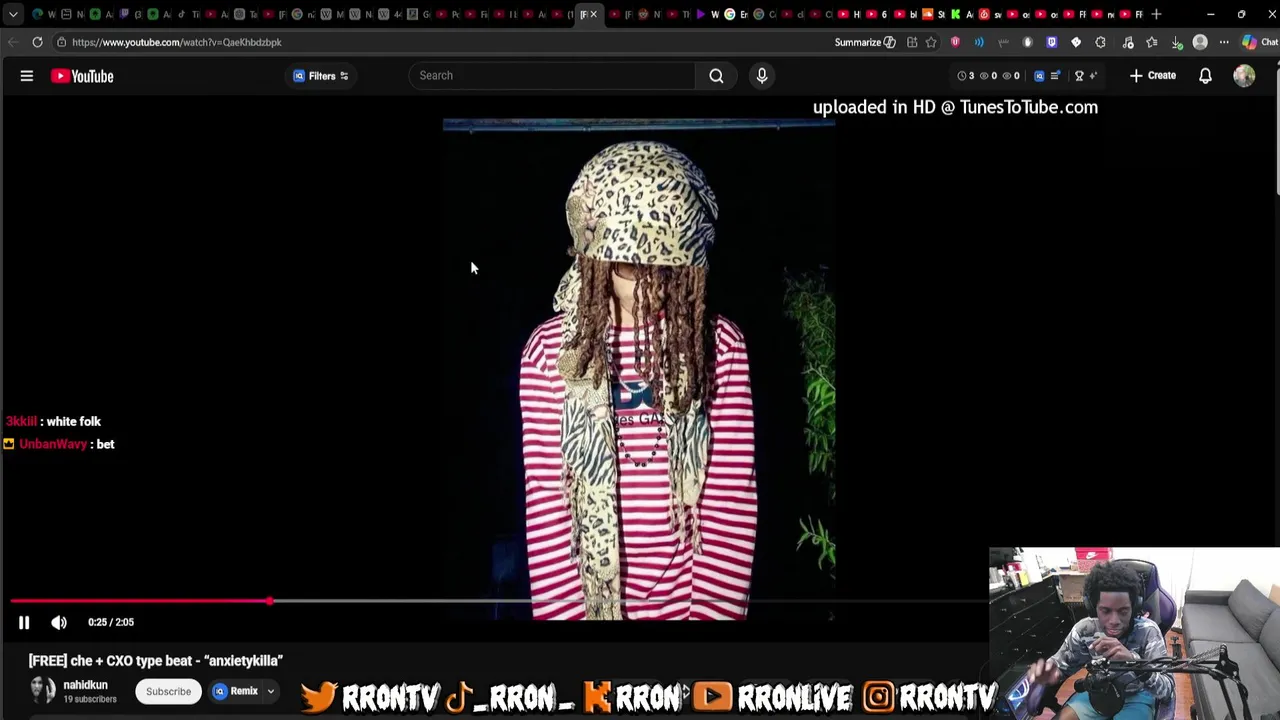The height and width of the screenshot is (720, 1280).
Task: Click the vidIQ clock counter showing 3
Action: (x=966, y=76)
